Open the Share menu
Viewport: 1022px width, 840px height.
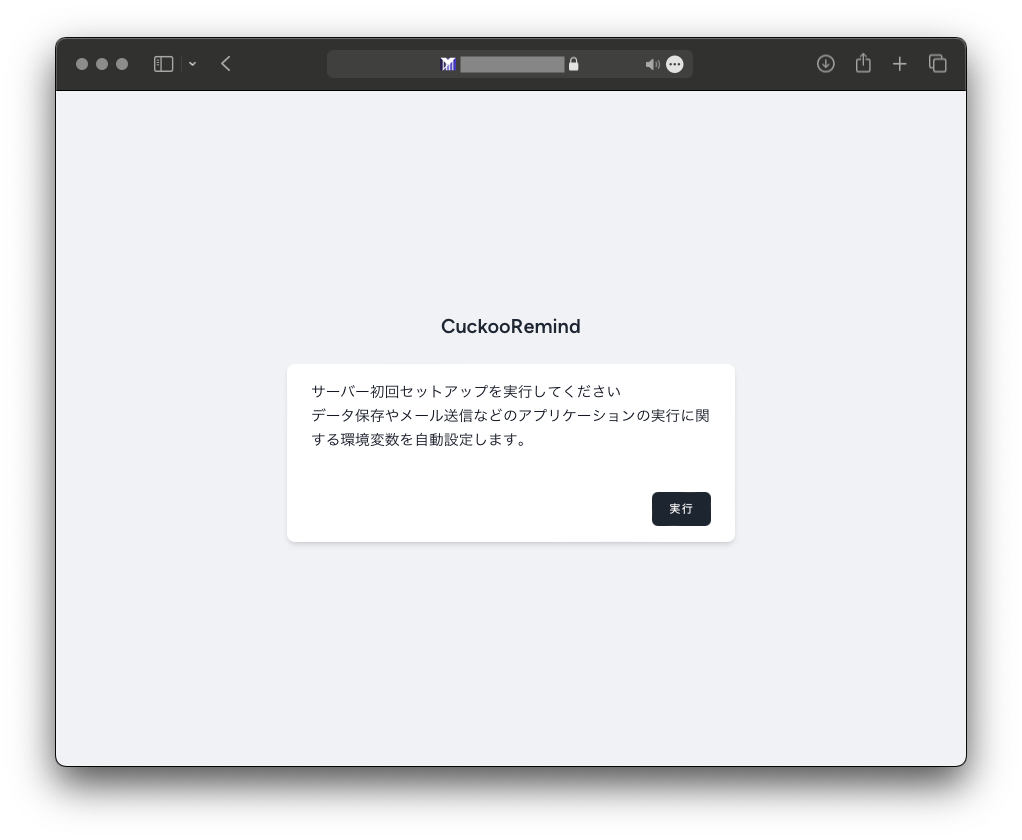pyautogui.click(x=863, y=64)
